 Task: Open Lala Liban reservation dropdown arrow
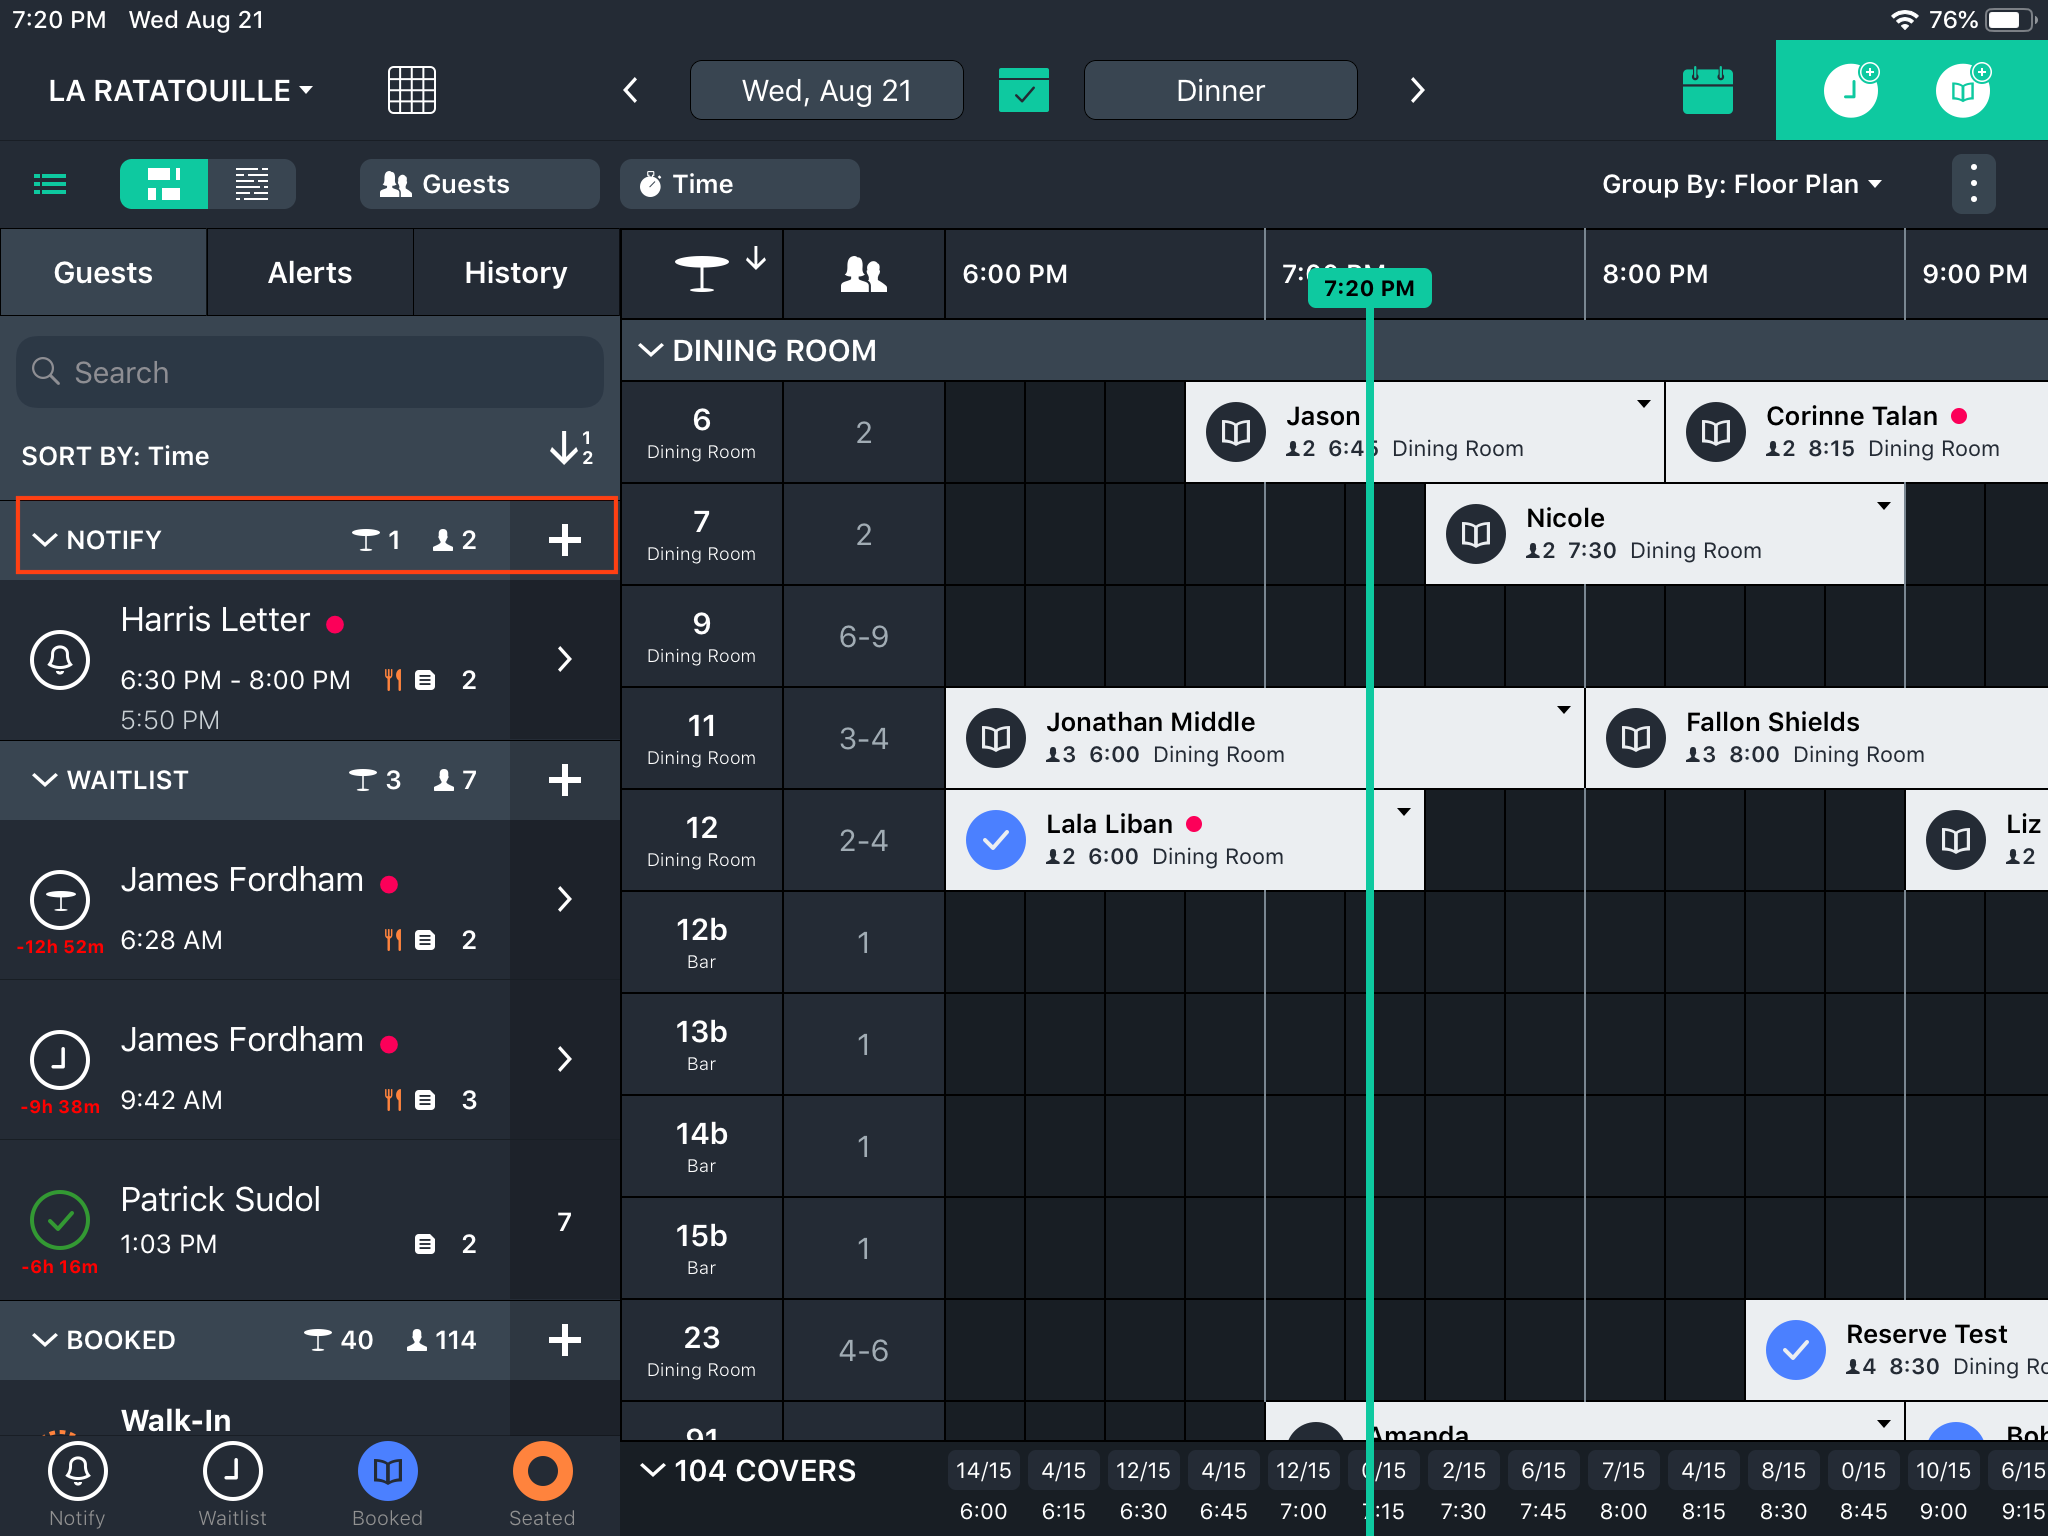click(x=1403, y=812)
